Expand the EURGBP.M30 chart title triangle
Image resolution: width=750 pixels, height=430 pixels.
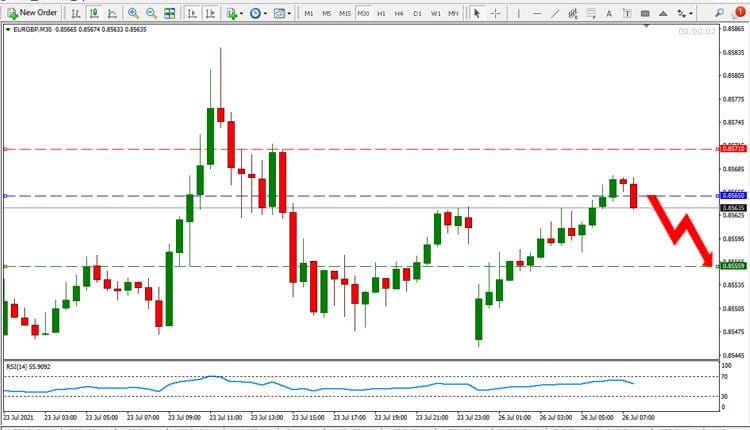click(x=8, y=30)
